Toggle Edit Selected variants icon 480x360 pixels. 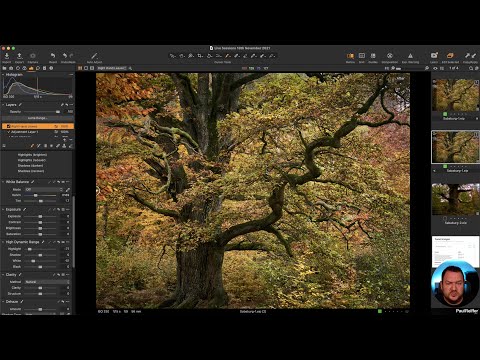click(x=450, y=56)
